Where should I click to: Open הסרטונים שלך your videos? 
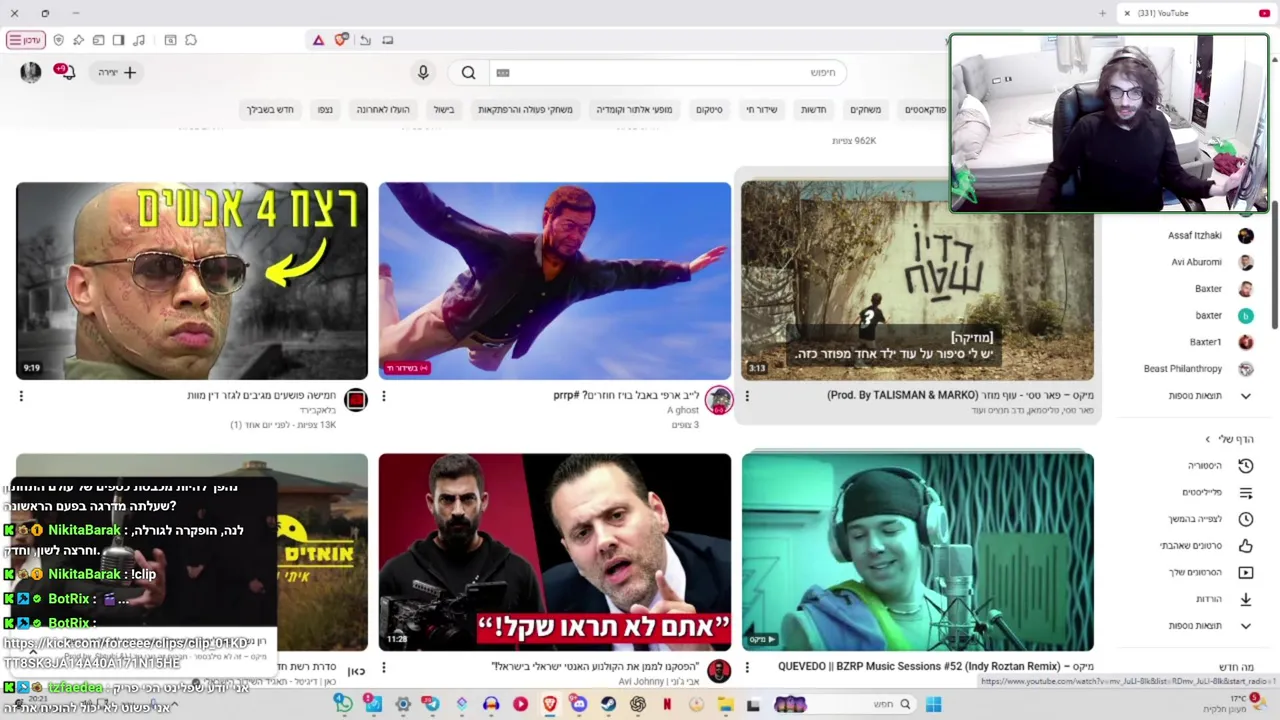point(1210,572)
